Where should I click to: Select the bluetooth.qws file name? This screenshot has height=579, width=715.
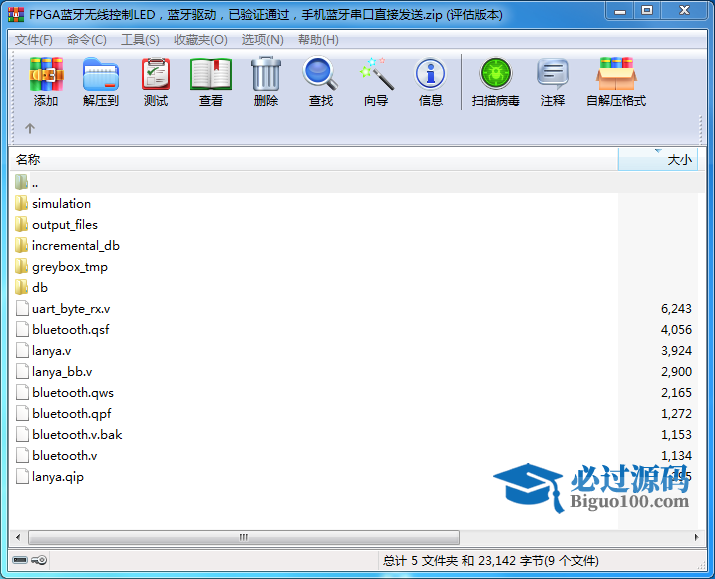(73, 393)
